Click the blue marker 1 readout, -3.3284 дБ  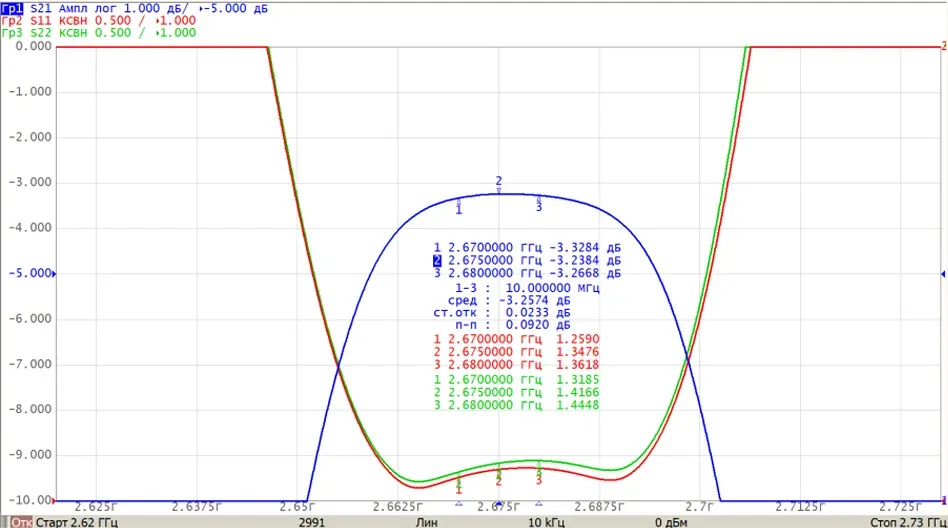(527, 248)
